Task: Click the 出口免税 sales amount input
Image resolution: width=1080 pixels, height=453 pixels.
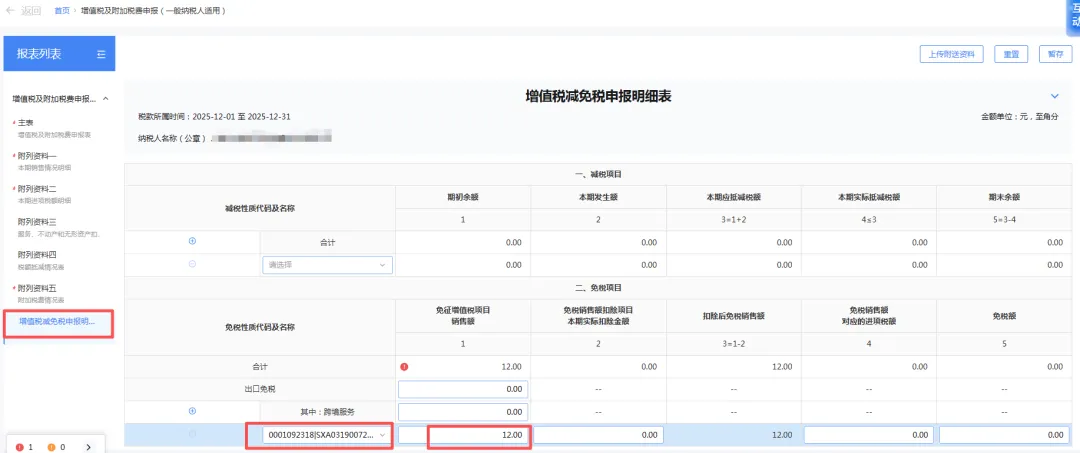Action: pos(463,389)
